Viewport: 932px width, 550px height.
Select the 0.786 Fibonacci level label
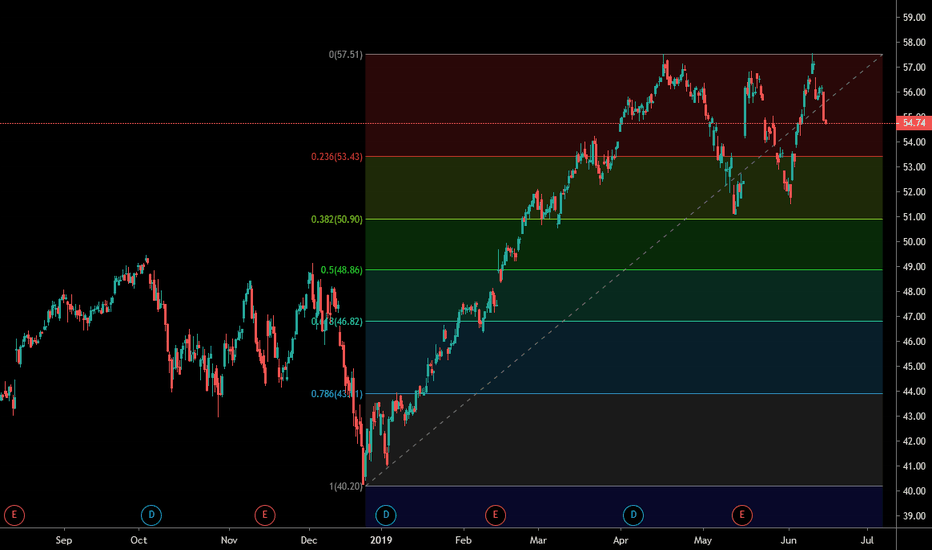tap(336, 394)
